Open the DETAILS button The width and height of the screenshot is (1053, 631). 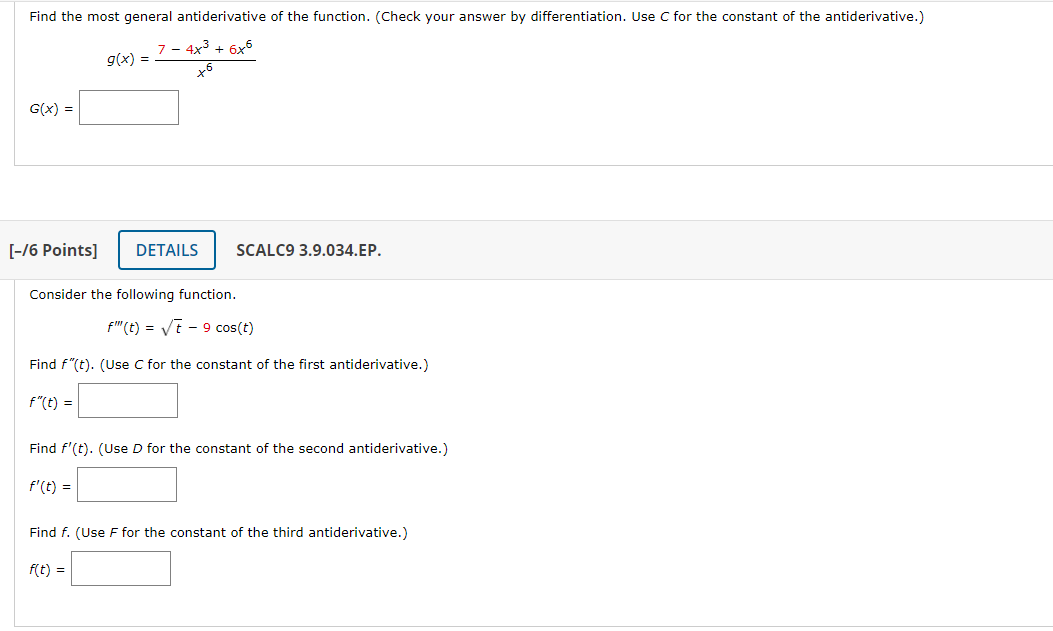[x=167, y=250]
